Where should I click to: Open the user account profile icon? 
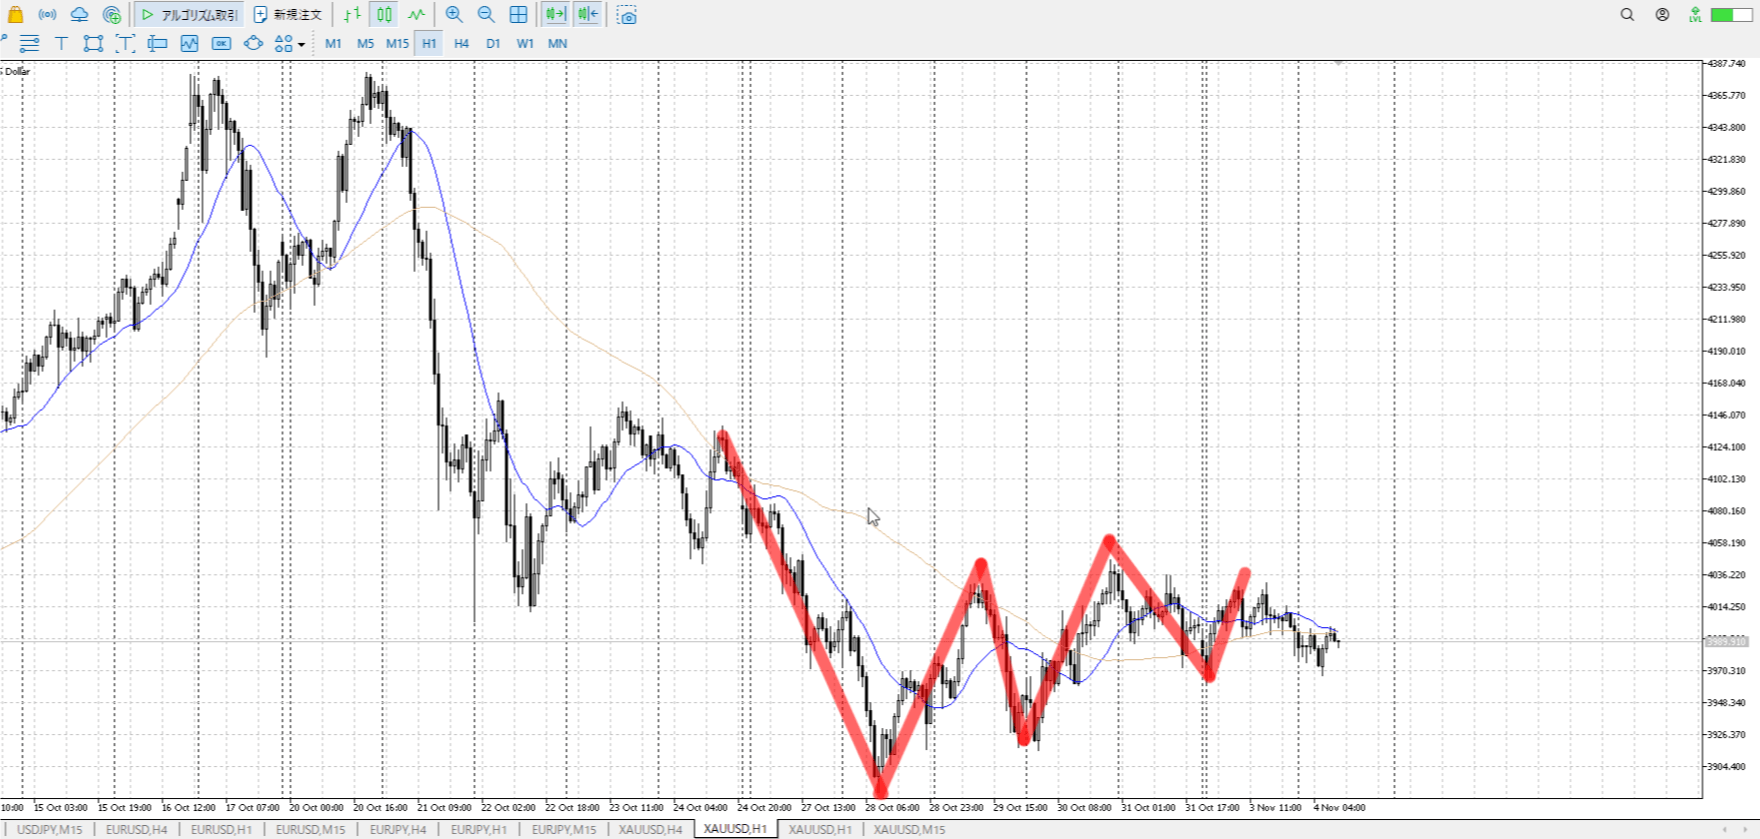tap(1662, 15)
